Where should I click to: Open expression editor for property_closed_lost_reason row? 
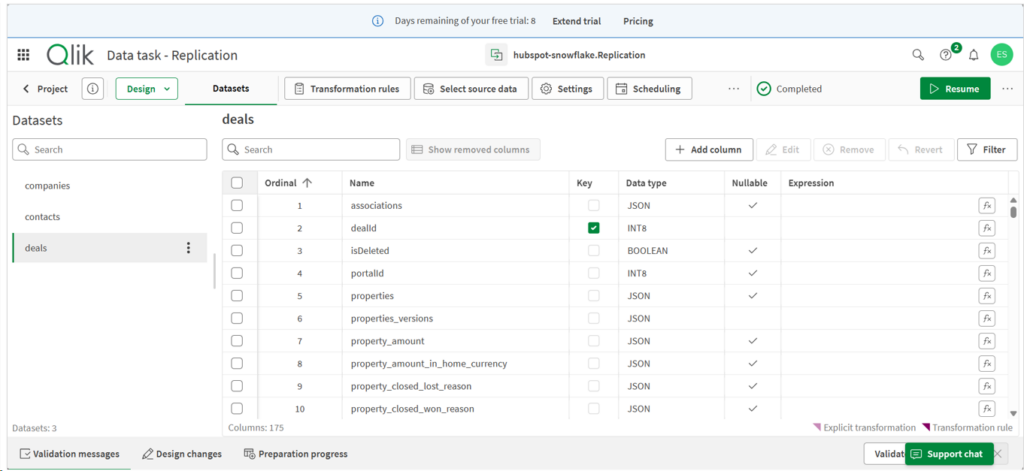tap(986, 386)
